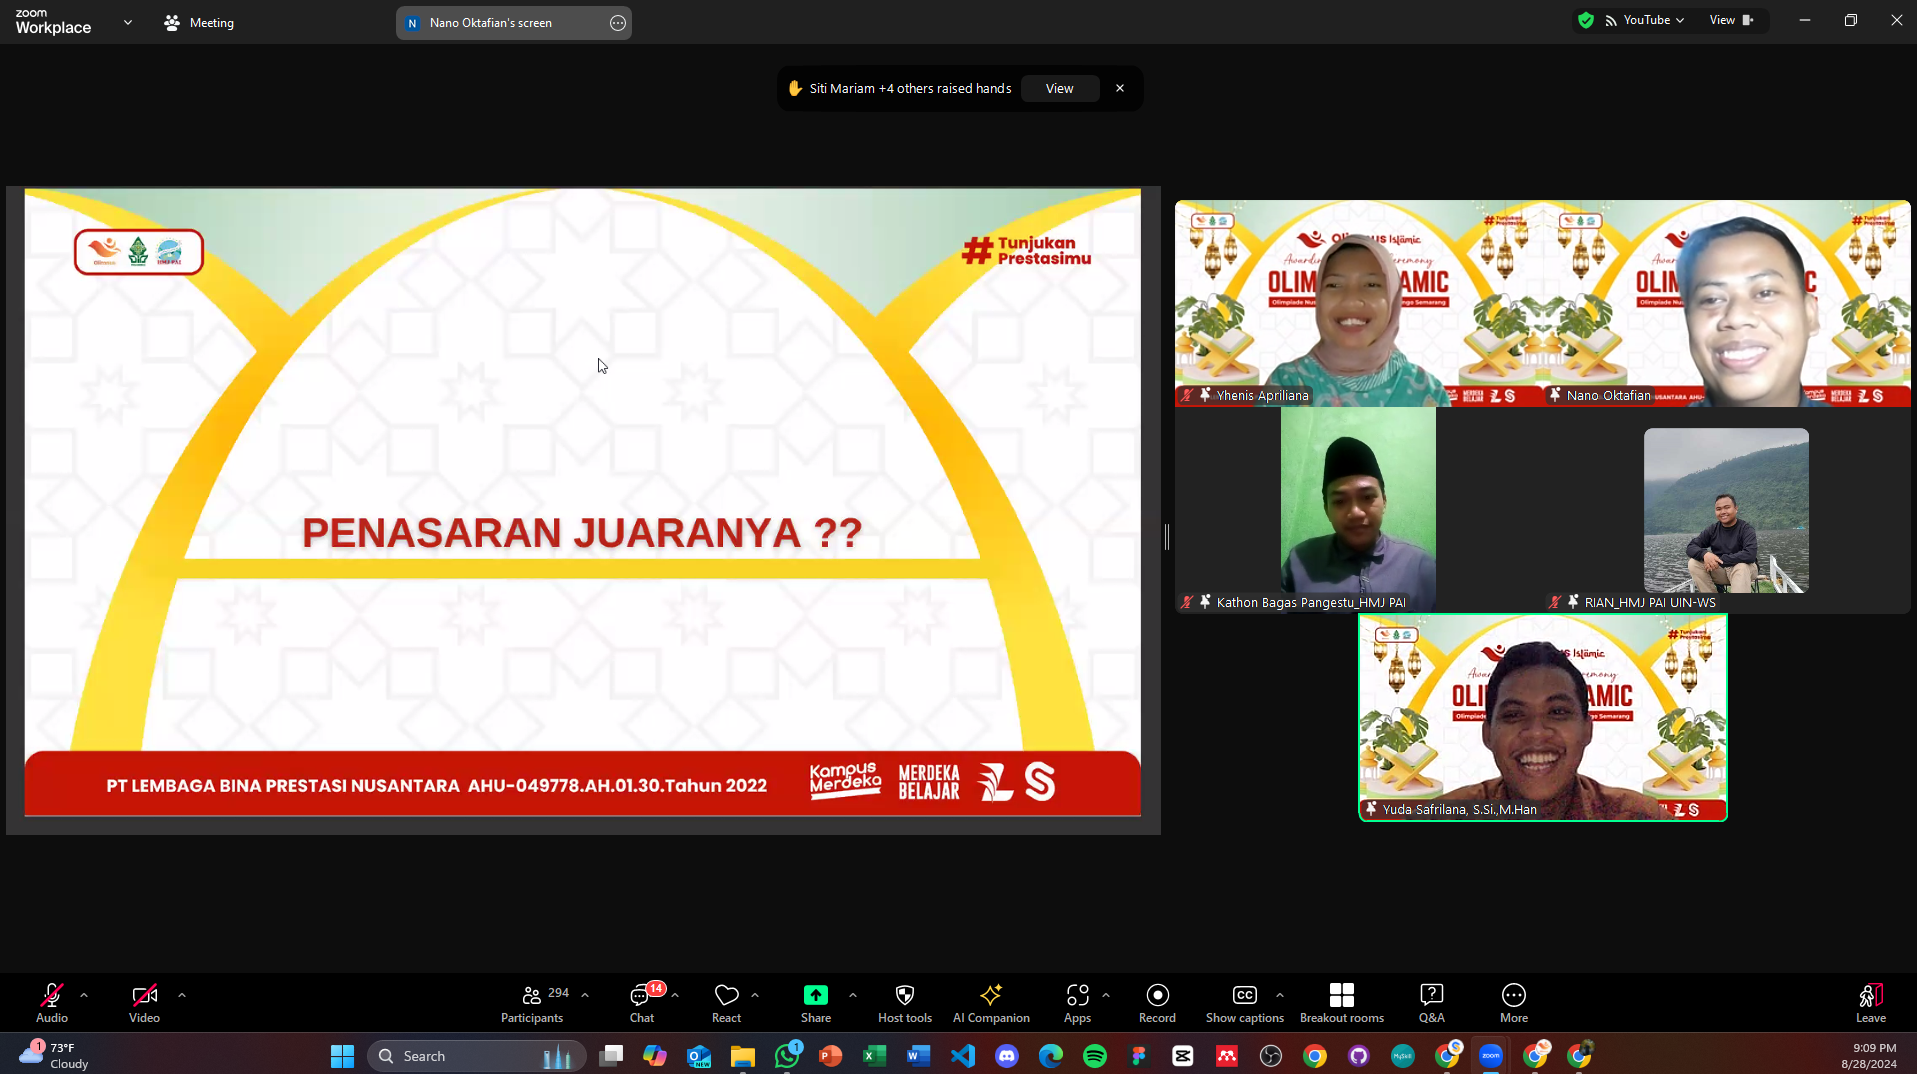Image resolution: width=1917 pixels, height=1074 pixels.
Task: Select Yuda Safrilana's video thumbnail
Action: pos(1542,717)
